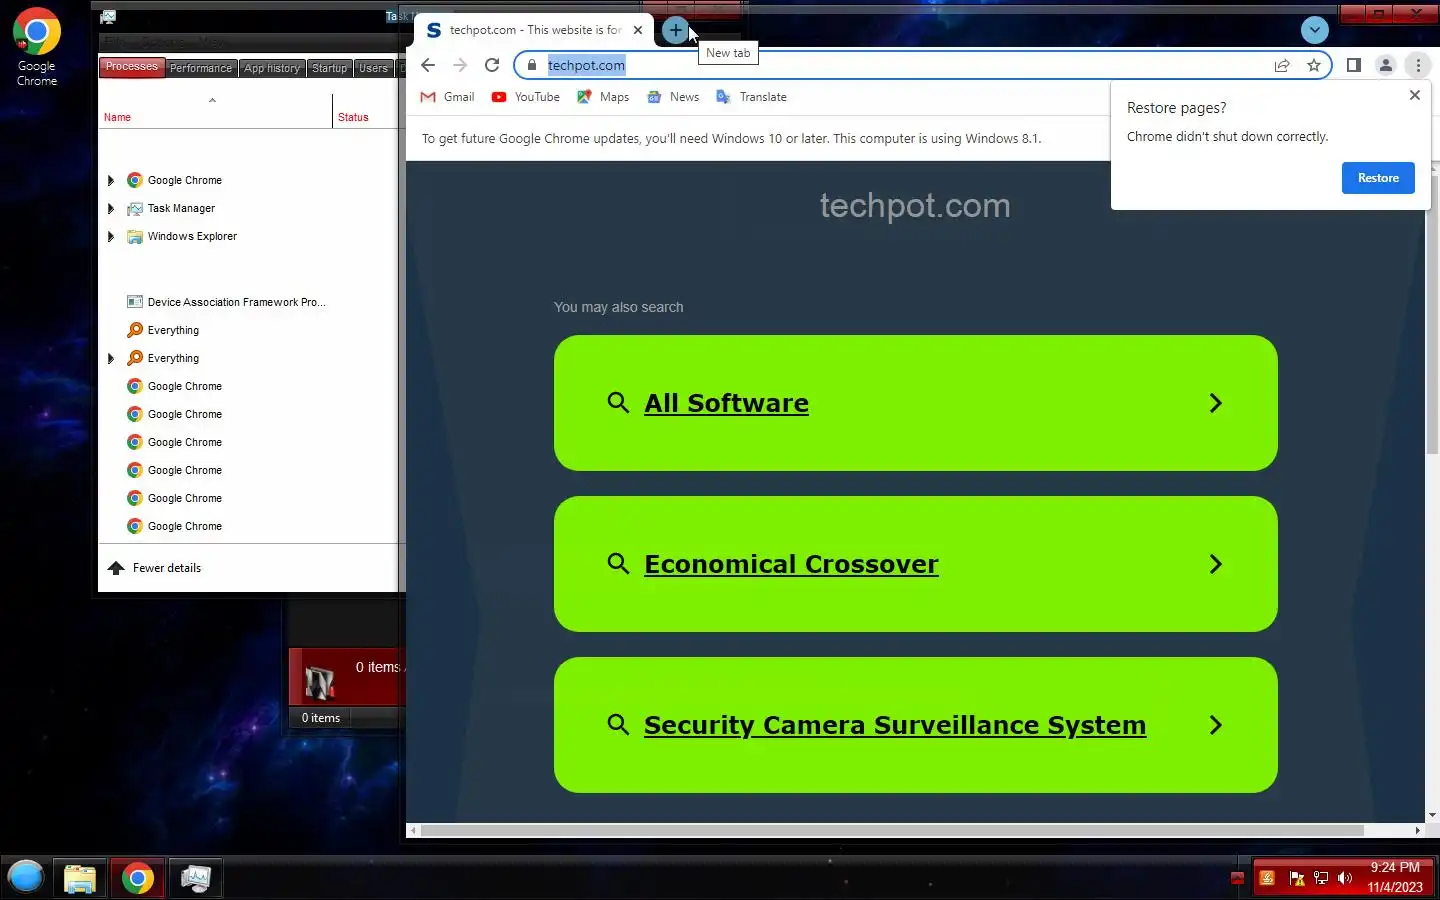This screenshot has height=900, width=1440.
Task: Click the techpot.com tab title
Action: click(x=535, y=30)
